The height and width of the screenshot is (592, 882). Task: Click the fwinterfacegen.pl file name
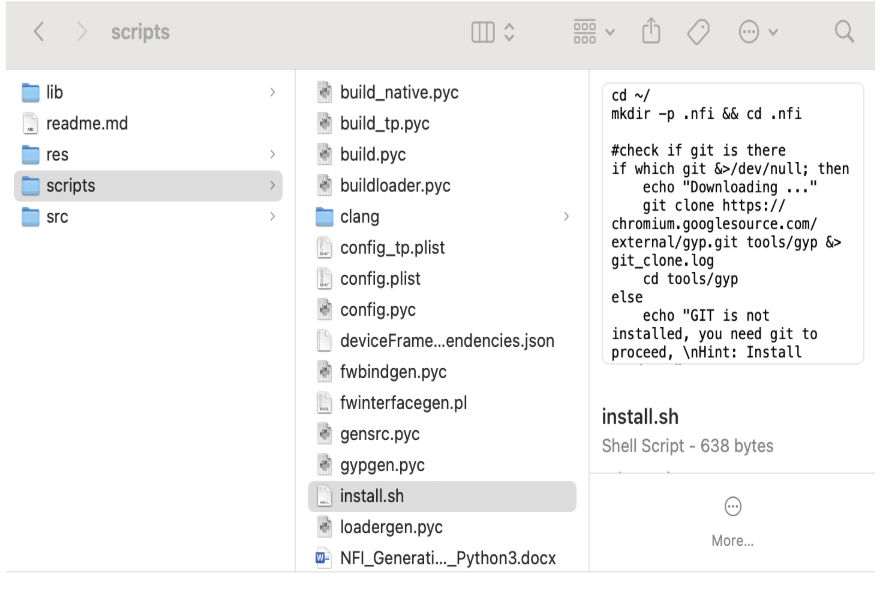click(x=404, y=403)
